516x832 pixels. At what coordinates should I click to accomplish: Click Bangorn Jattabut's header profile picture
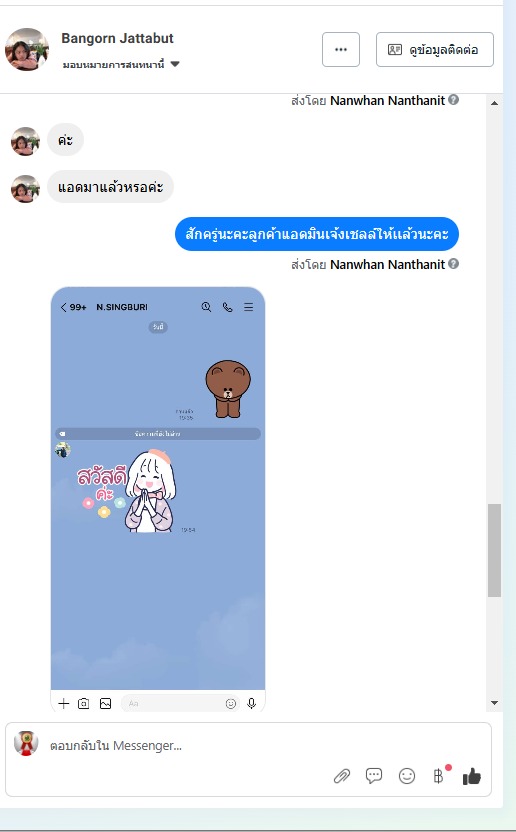pos(27,49)
